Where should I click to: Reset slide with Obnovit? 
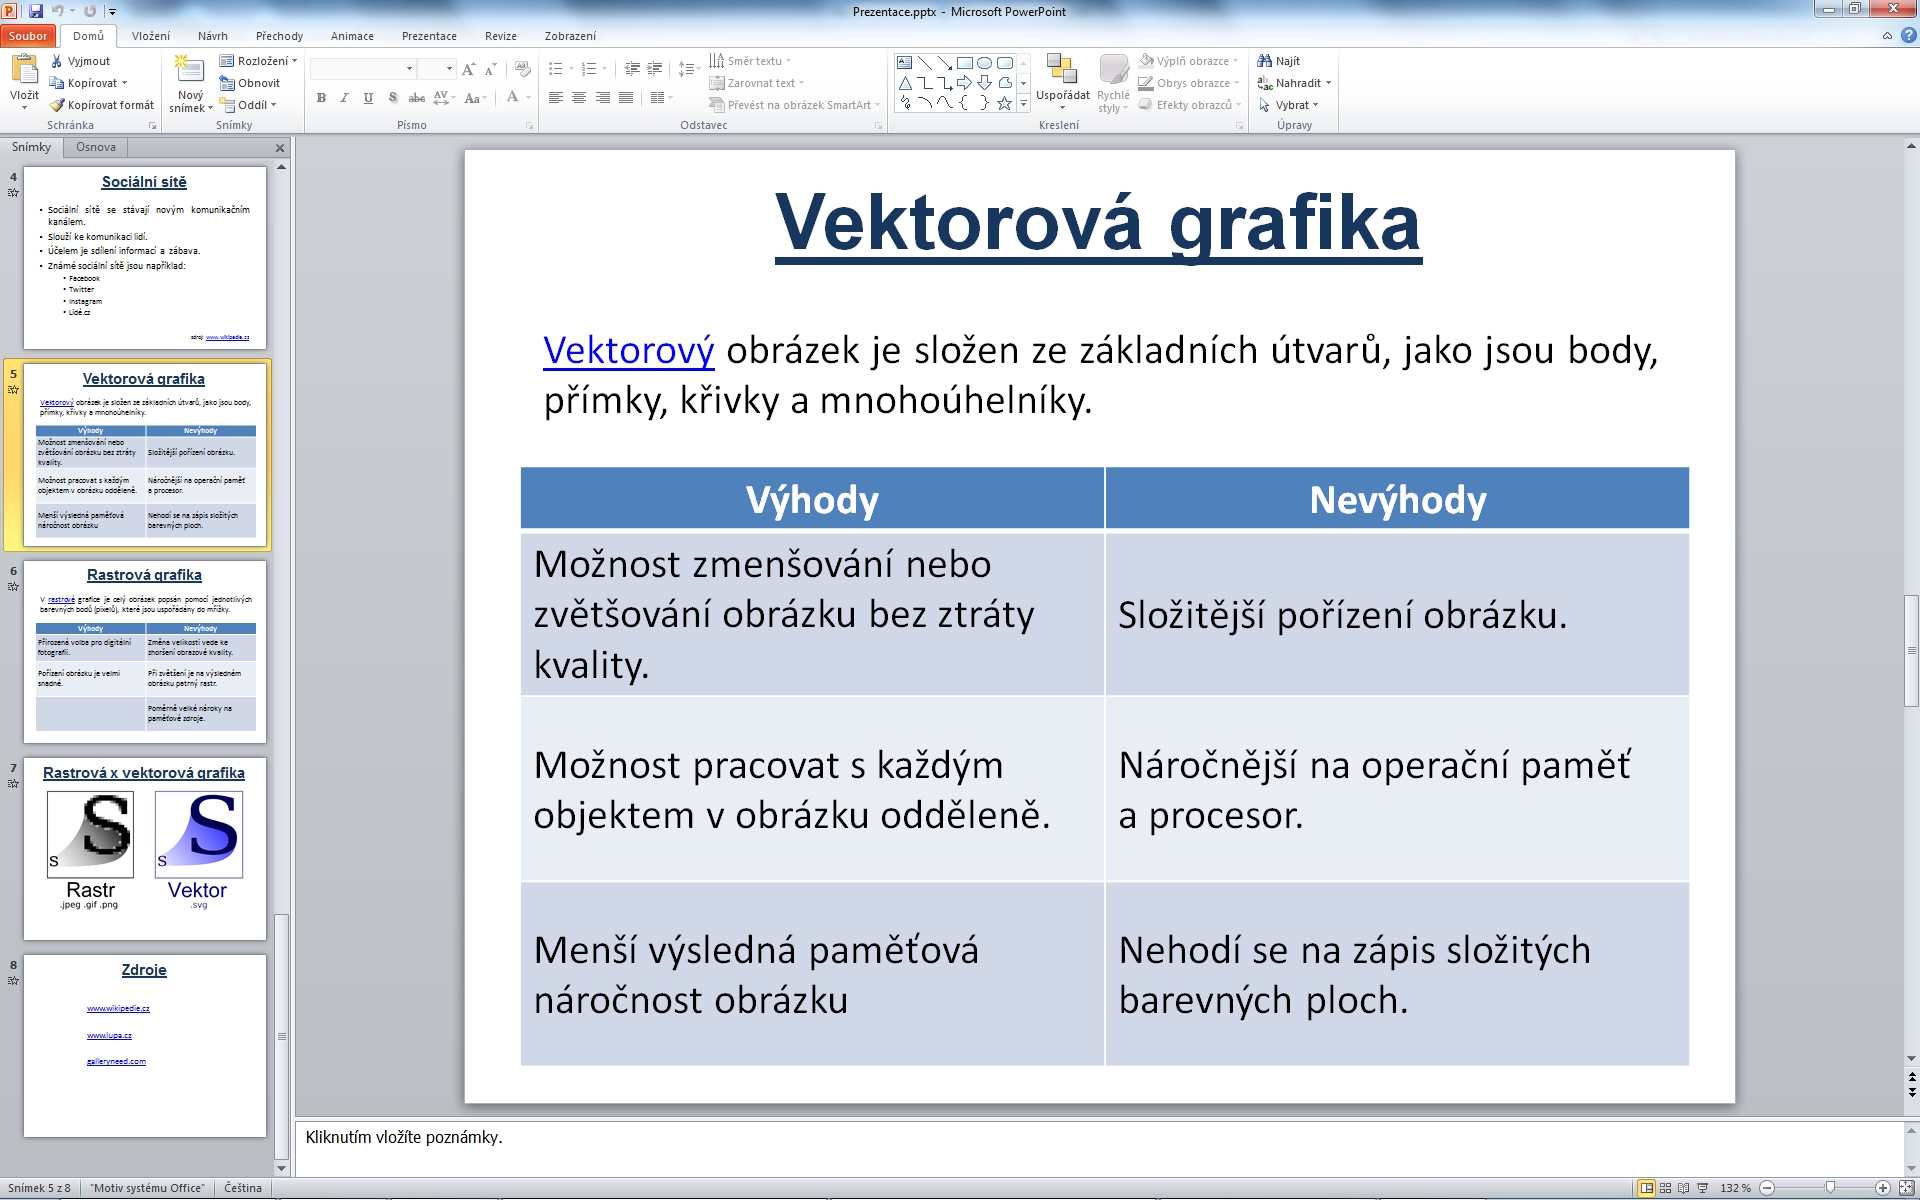click(251, 83)
